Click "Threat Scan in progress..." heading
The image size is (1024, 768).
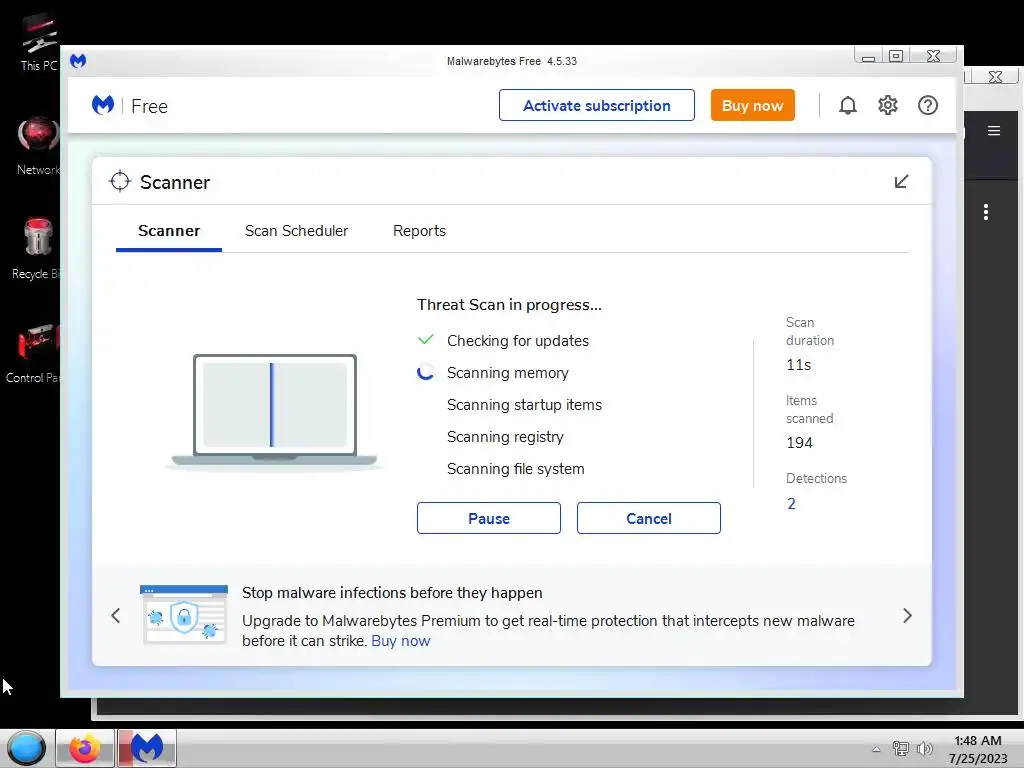pos(509,305)
